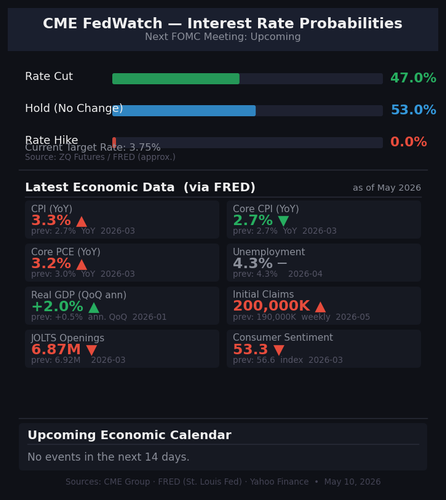
Task: Click the flat dash indicator beside Unemployment 4.3%
Action: [282, 263]
